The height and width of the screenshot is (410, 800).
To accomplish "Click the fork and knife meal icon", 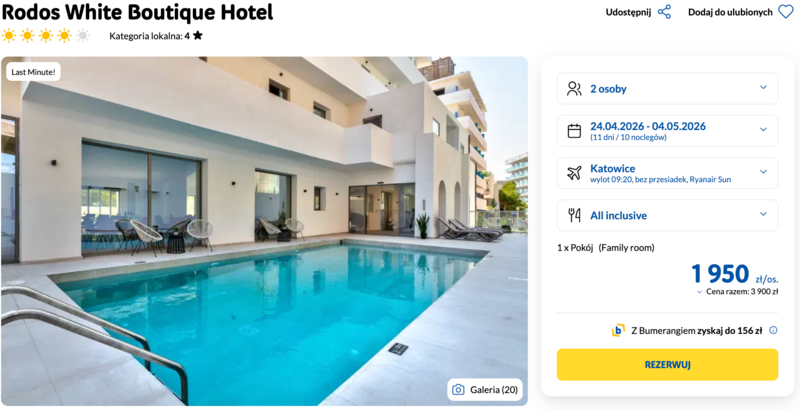I will pyautogui.click(x=574, y=215).
